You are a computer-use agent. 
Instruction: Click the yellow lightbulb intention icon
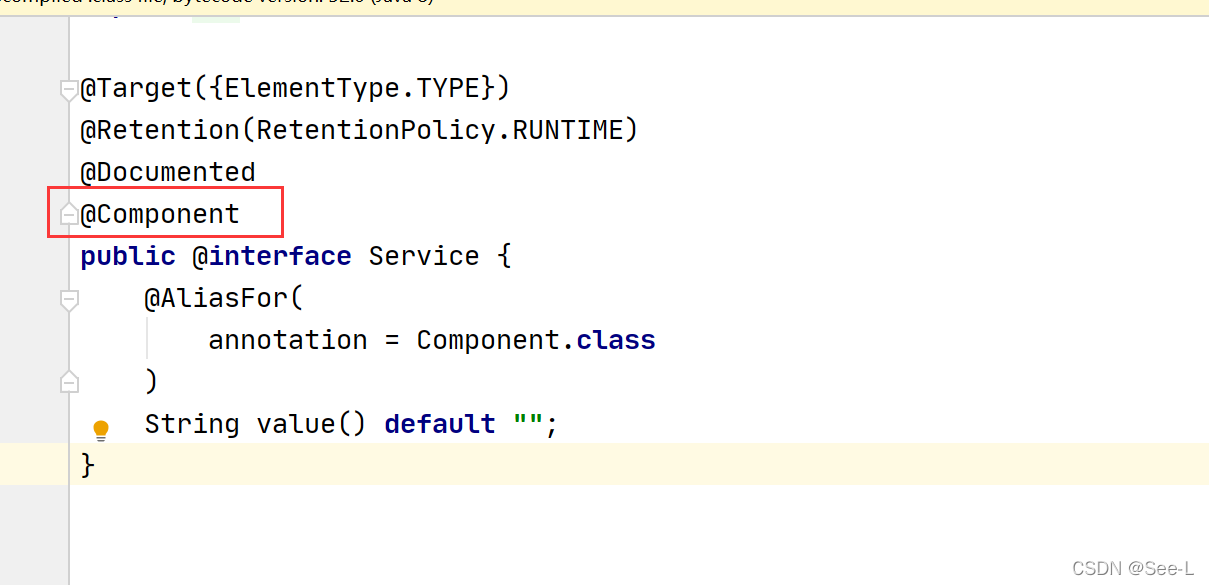click(x=101, y=431)
